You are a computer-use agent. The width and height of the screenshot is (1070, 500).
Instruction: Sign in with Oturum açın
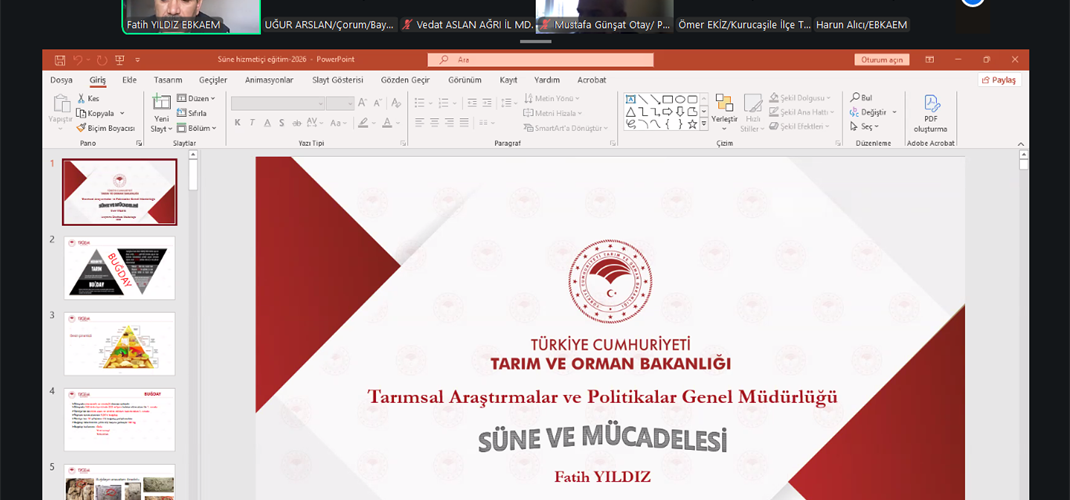[x=882, y=60]
